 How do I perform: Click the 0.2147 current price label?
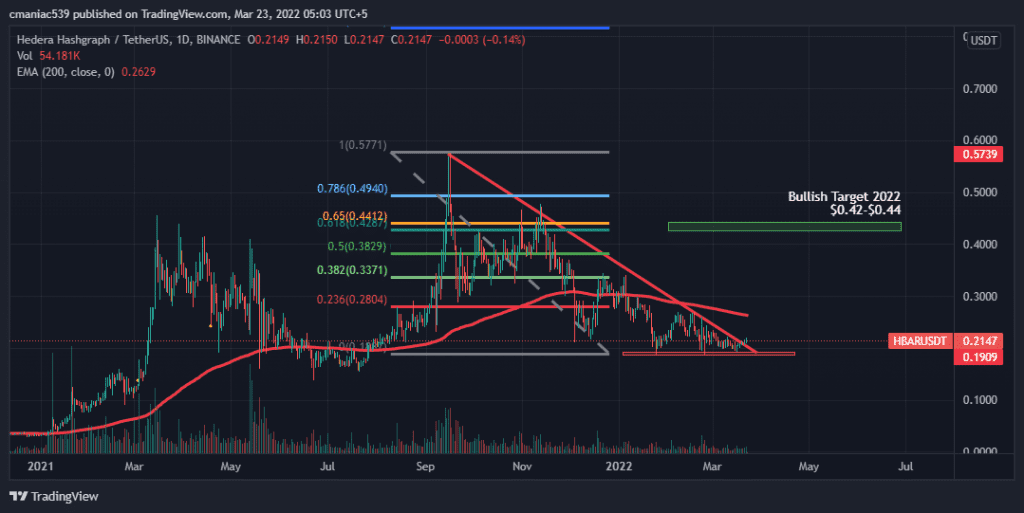click(978, 341)
